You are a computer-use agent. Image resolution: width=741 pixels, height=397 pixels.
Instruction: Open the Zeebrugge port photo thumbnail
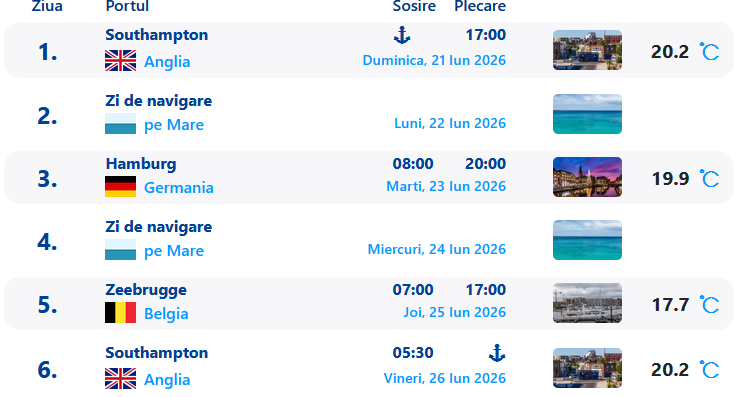point(587,303)
